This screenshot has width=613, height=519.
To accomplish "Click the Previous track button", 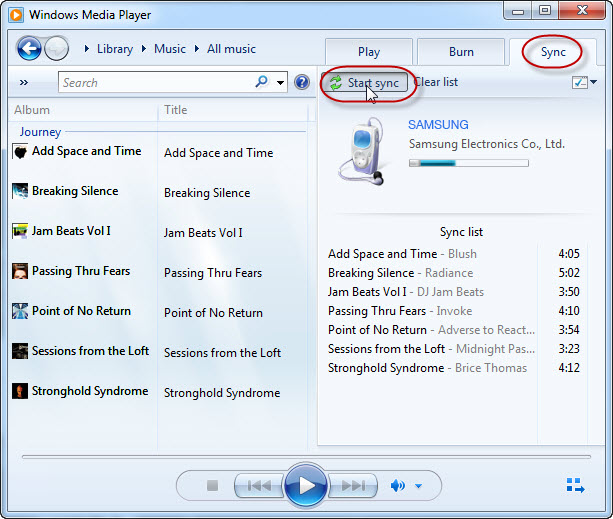I will coord(259,486).
